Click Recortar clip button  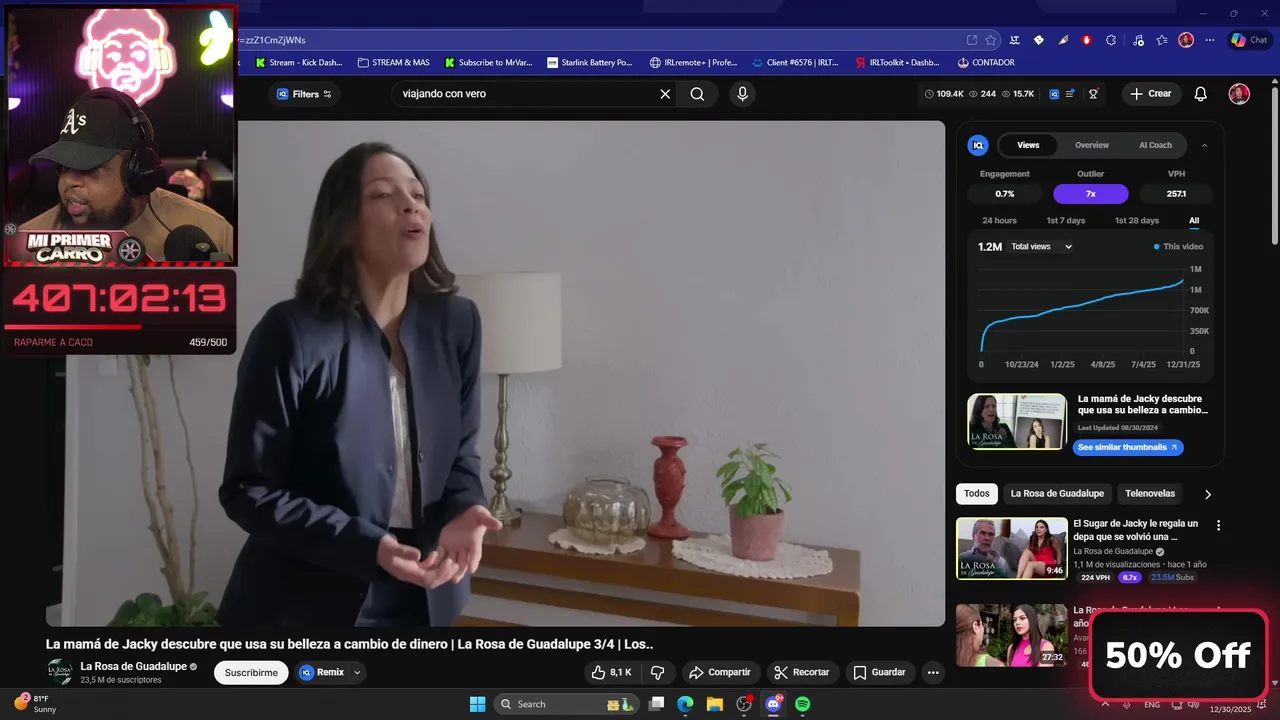pyautogui.click(x=802, y=672)
